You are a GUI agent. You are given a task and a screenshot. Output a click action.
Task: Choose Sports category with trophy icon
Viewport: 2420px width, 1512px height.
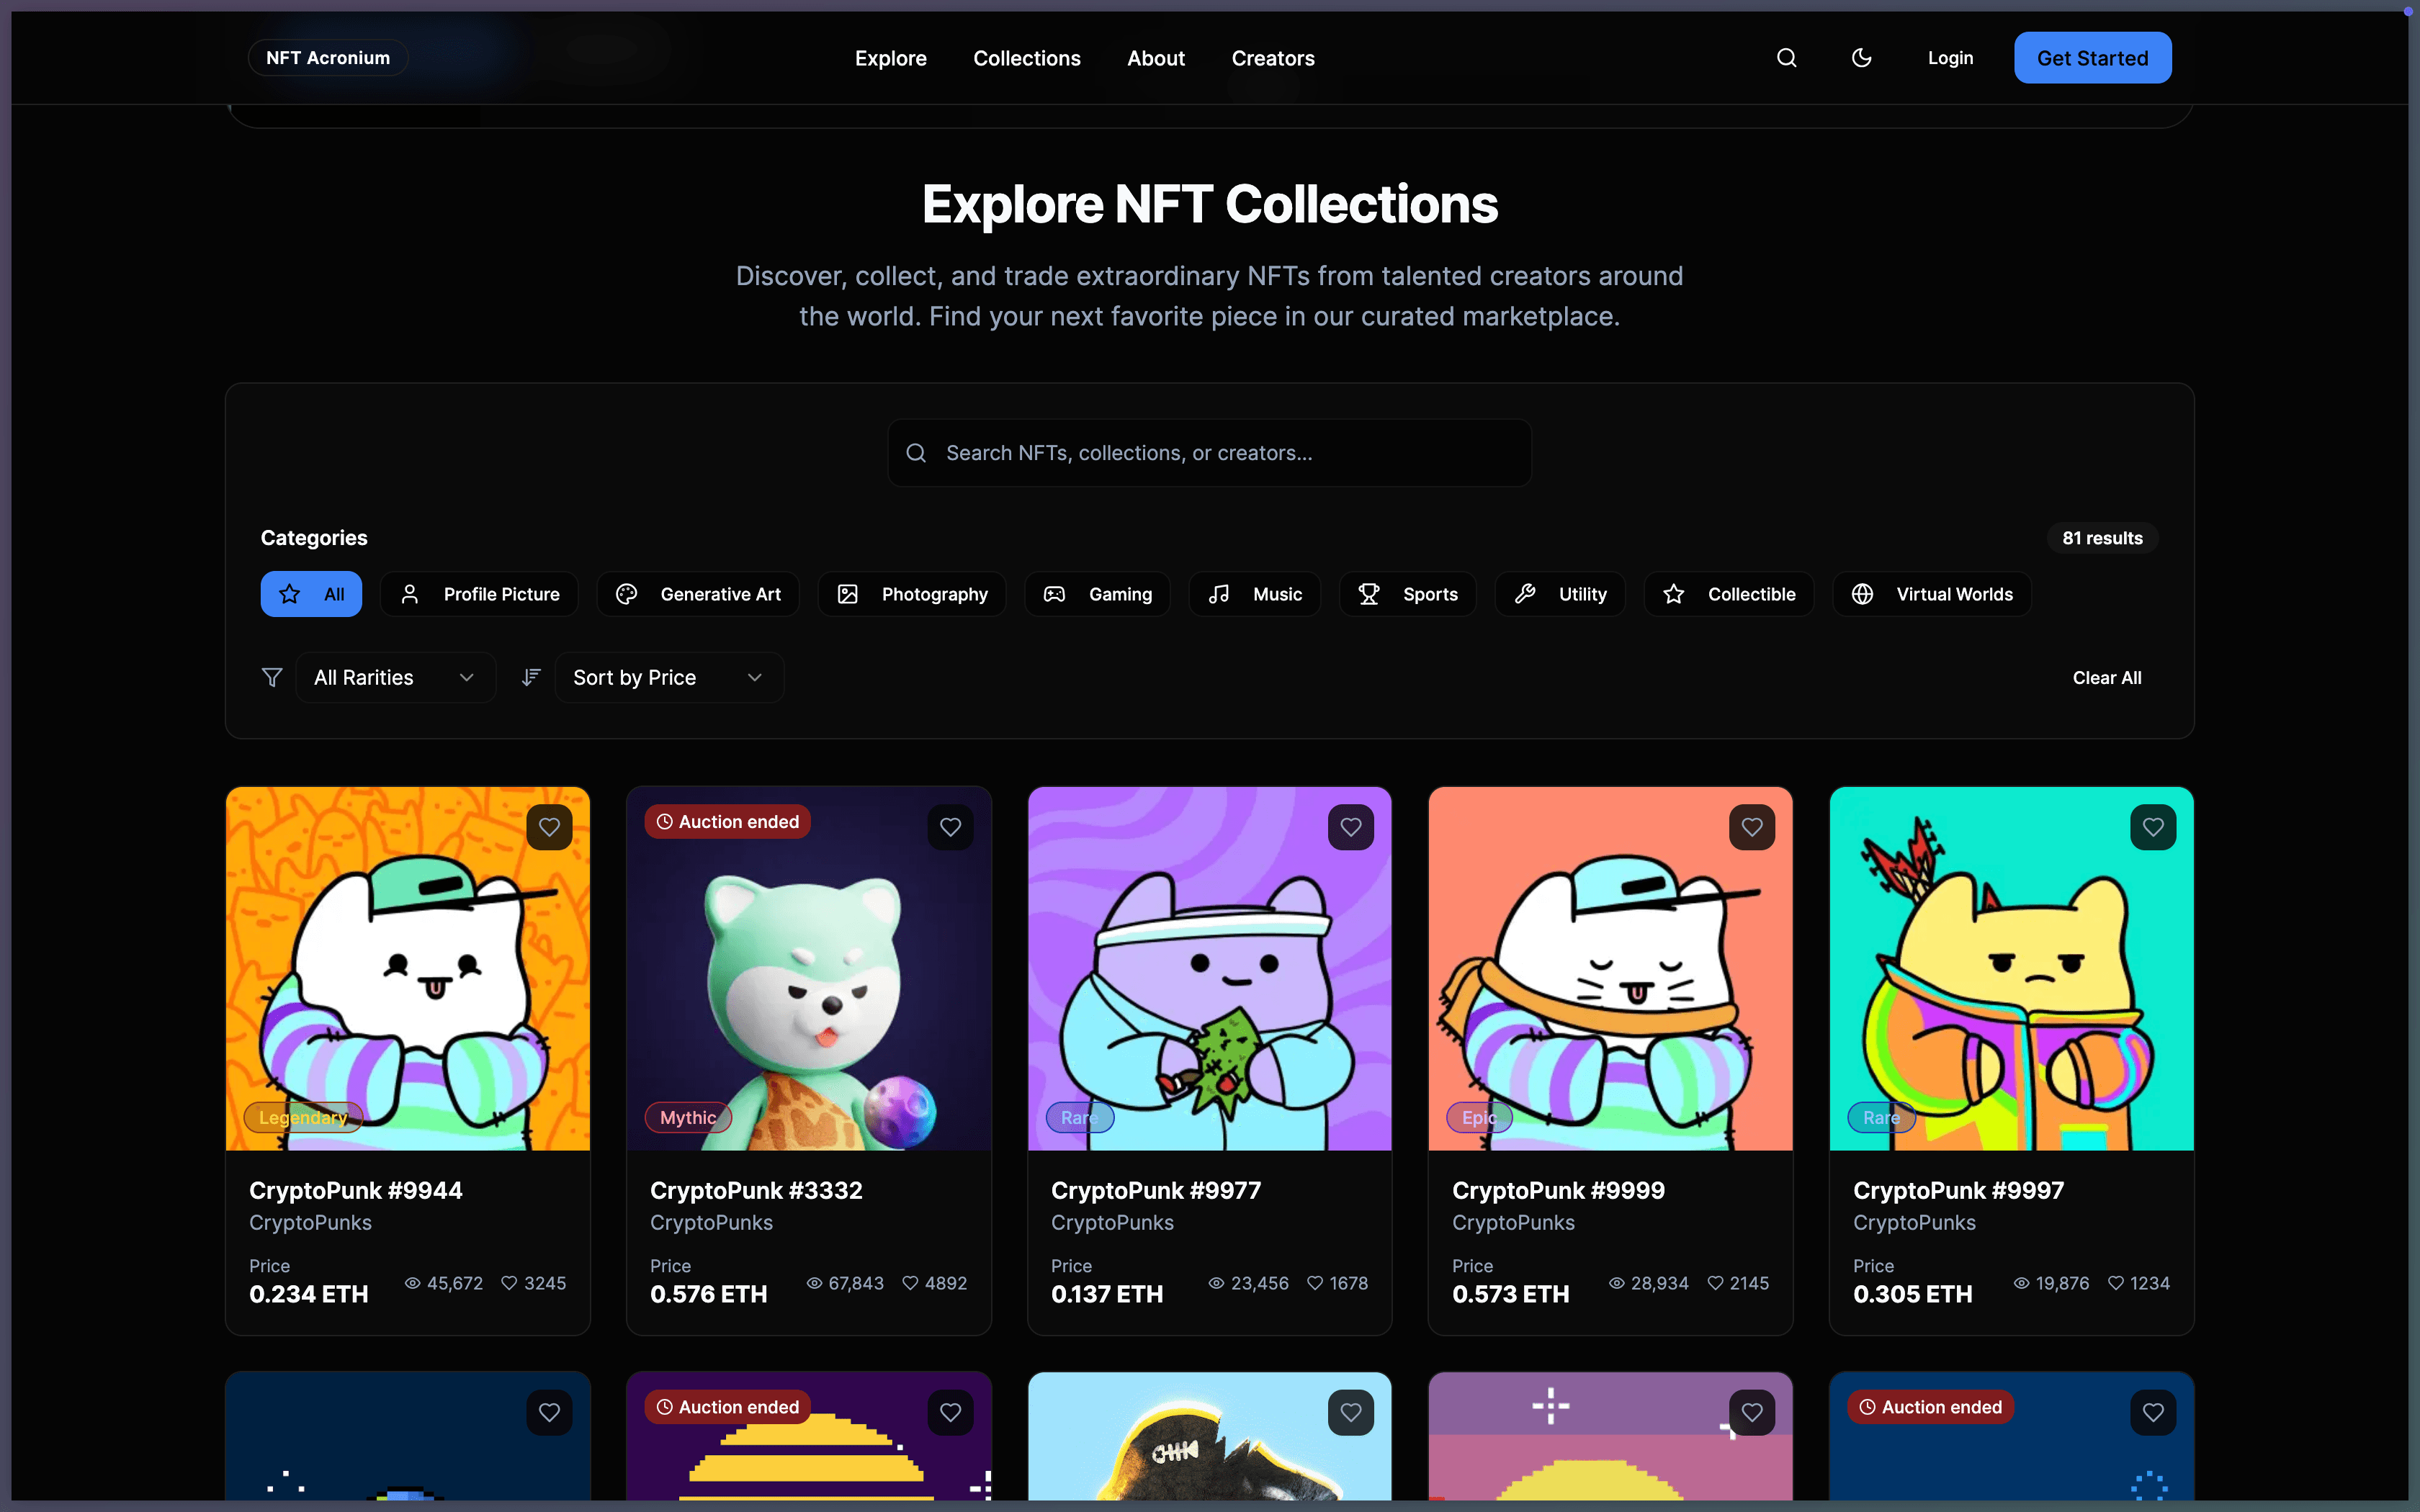coord(1407,594)
